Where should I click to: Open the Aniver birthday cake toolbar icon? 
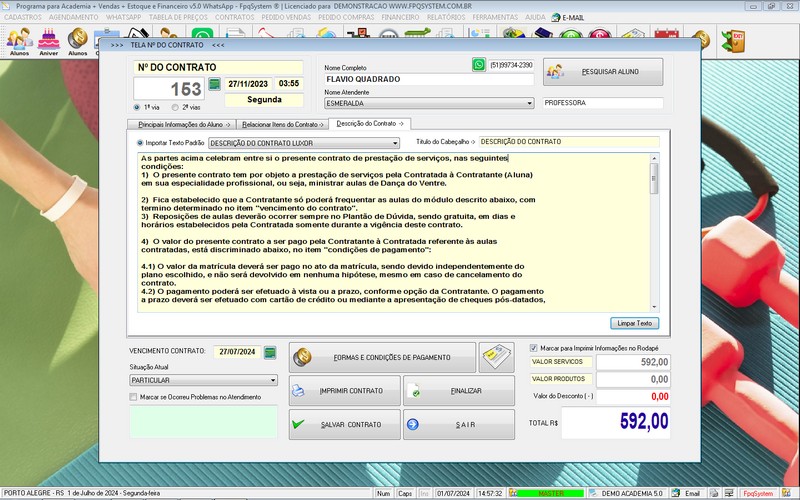48,40
